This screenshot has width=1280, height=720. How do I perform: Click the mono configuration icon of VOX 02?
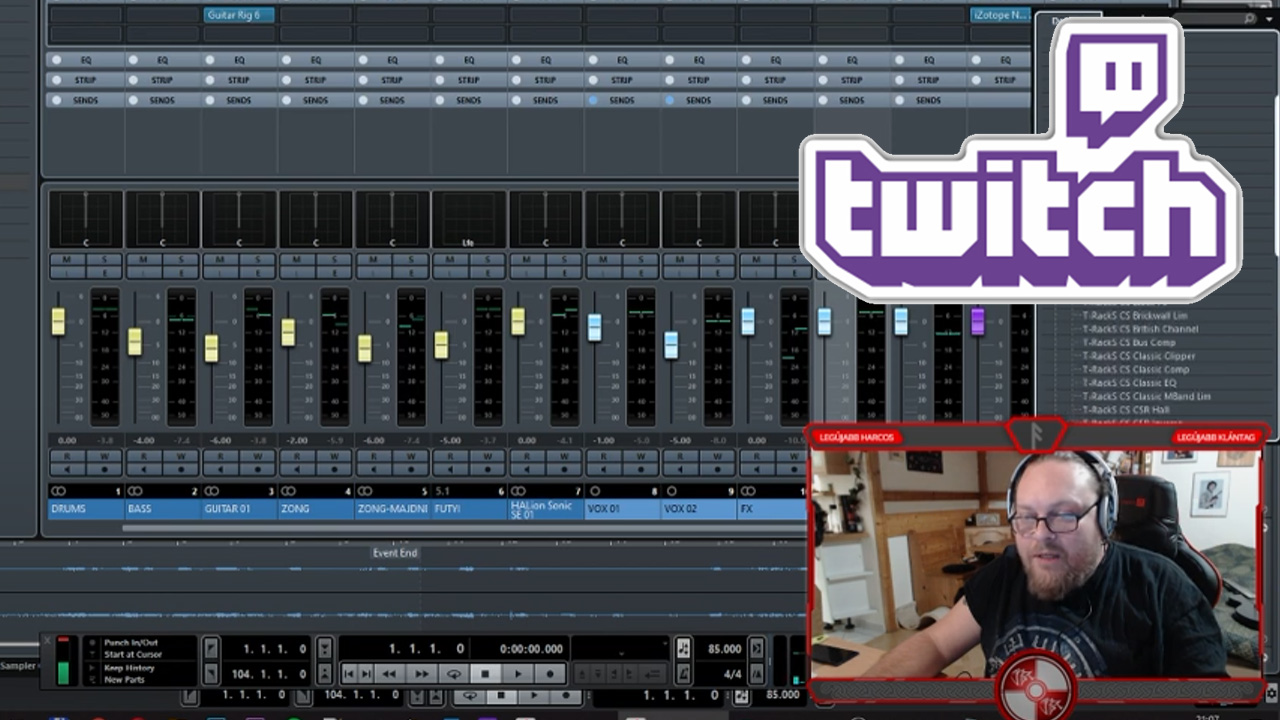click(672, 491)
